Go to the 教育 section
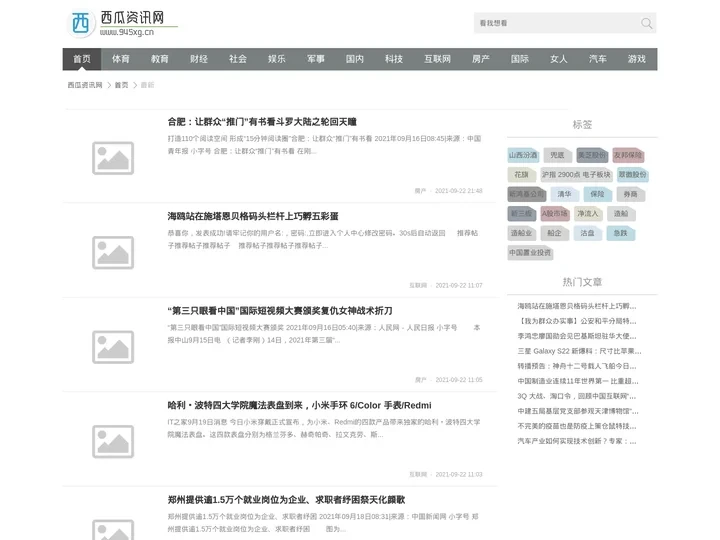The image size is (720, 540). pyautogui.click(x=160, y=59)
